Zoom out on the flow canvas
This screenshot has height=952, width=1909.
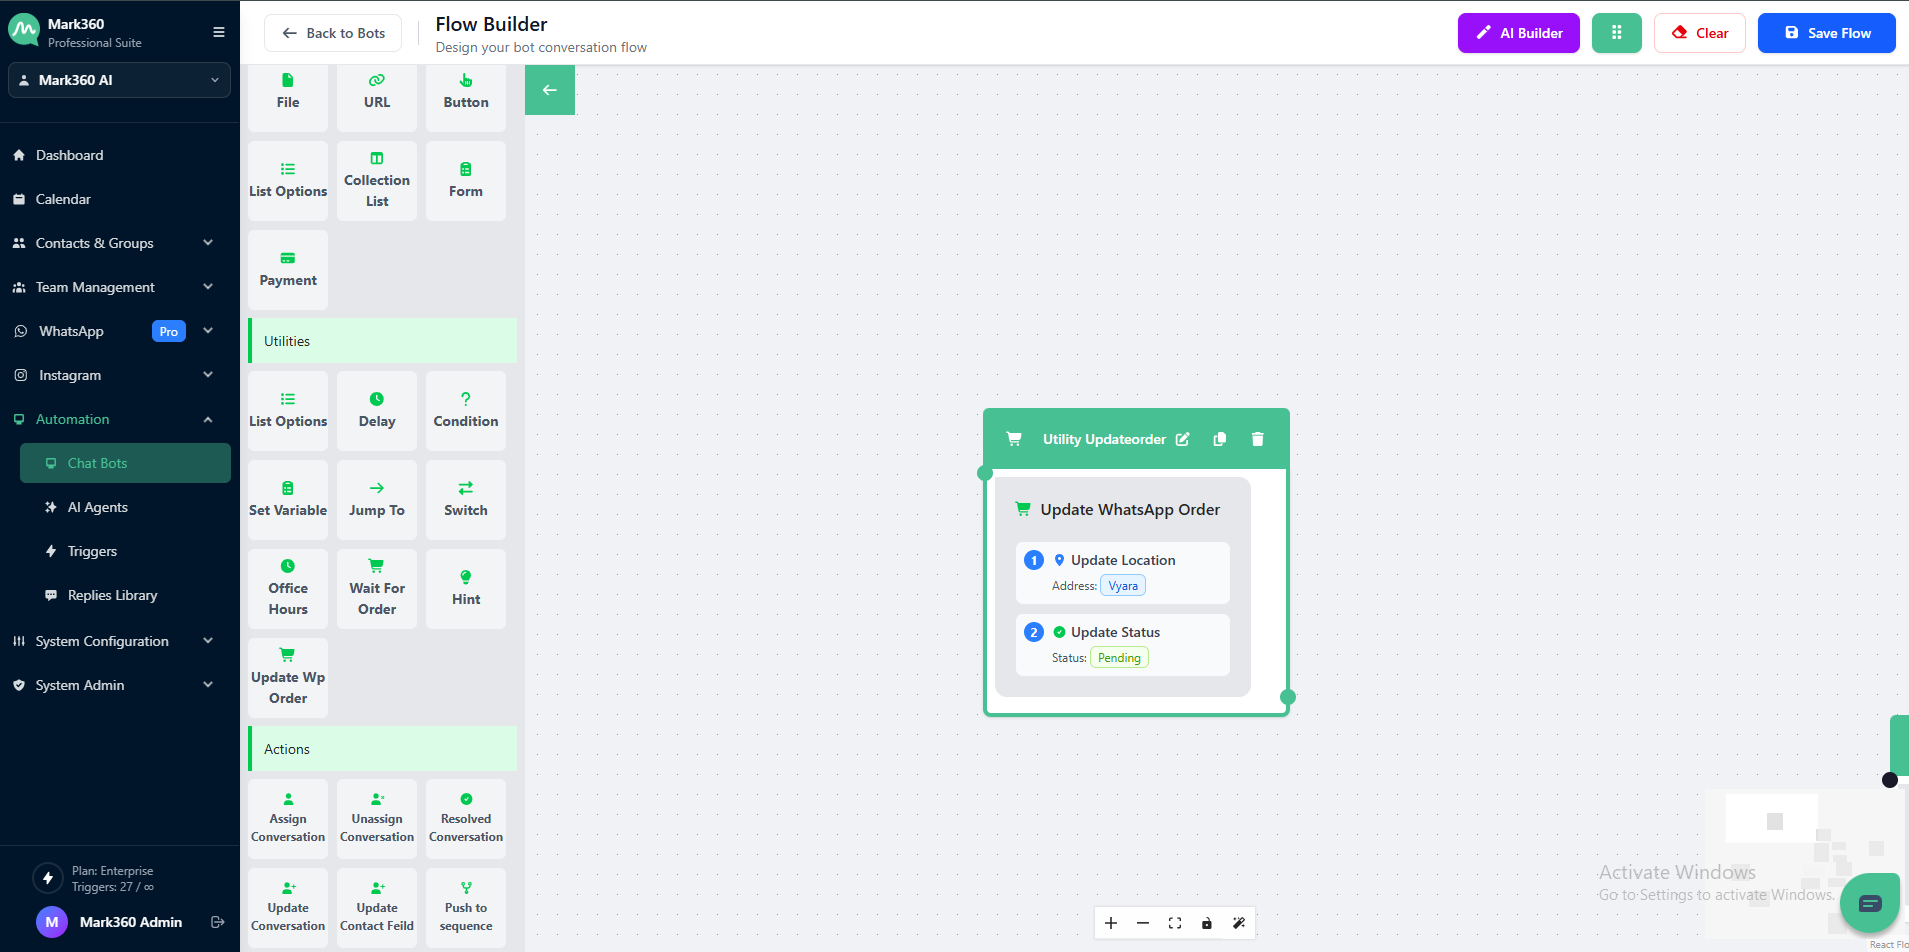click(x=1143, y=923)
